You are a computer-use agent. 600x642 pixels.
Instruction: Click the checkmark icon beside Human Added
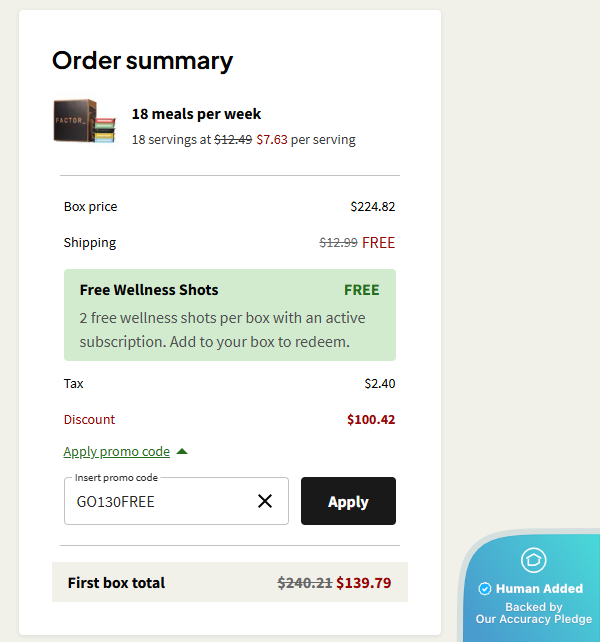(485, 589)
